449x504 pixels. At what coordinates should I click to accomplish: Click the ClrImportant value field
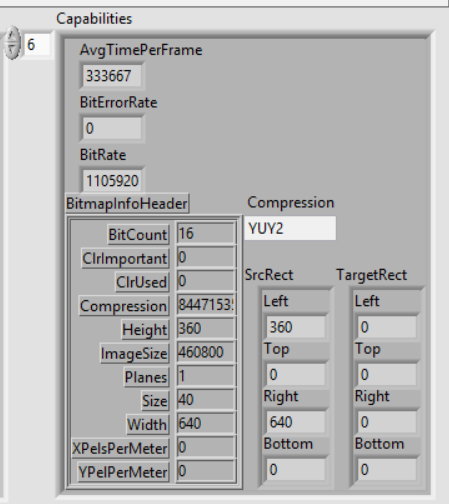click(206, 257)
